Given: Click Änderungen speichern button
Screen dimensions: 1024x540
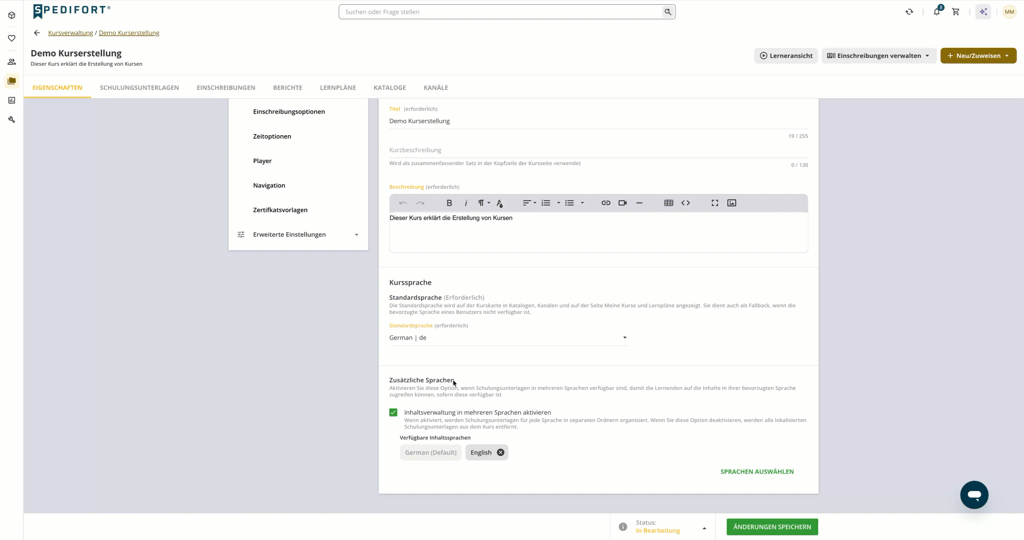Looking at the screenshot, I should click(772, 527).
